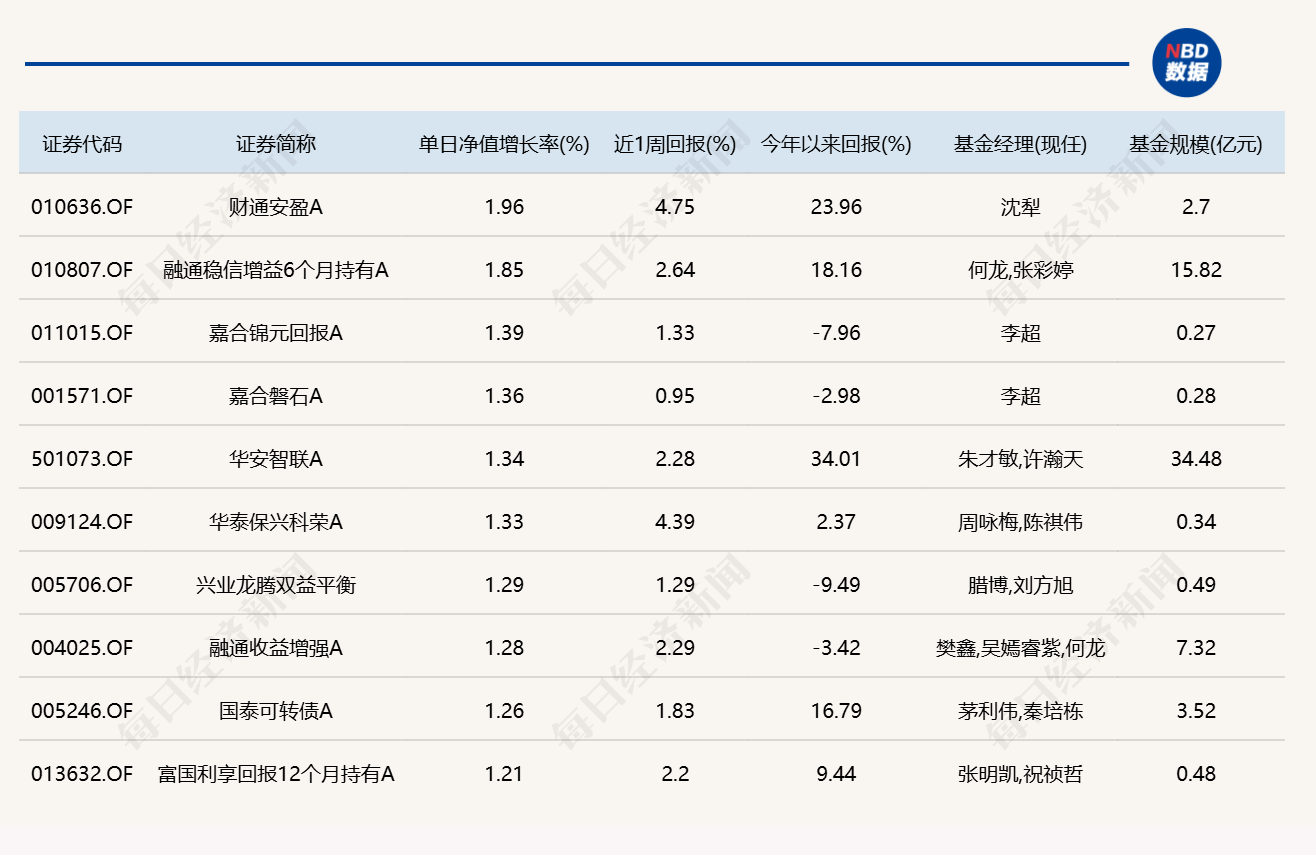
Task: Click fund code 011015.OF
Action: 82,333
